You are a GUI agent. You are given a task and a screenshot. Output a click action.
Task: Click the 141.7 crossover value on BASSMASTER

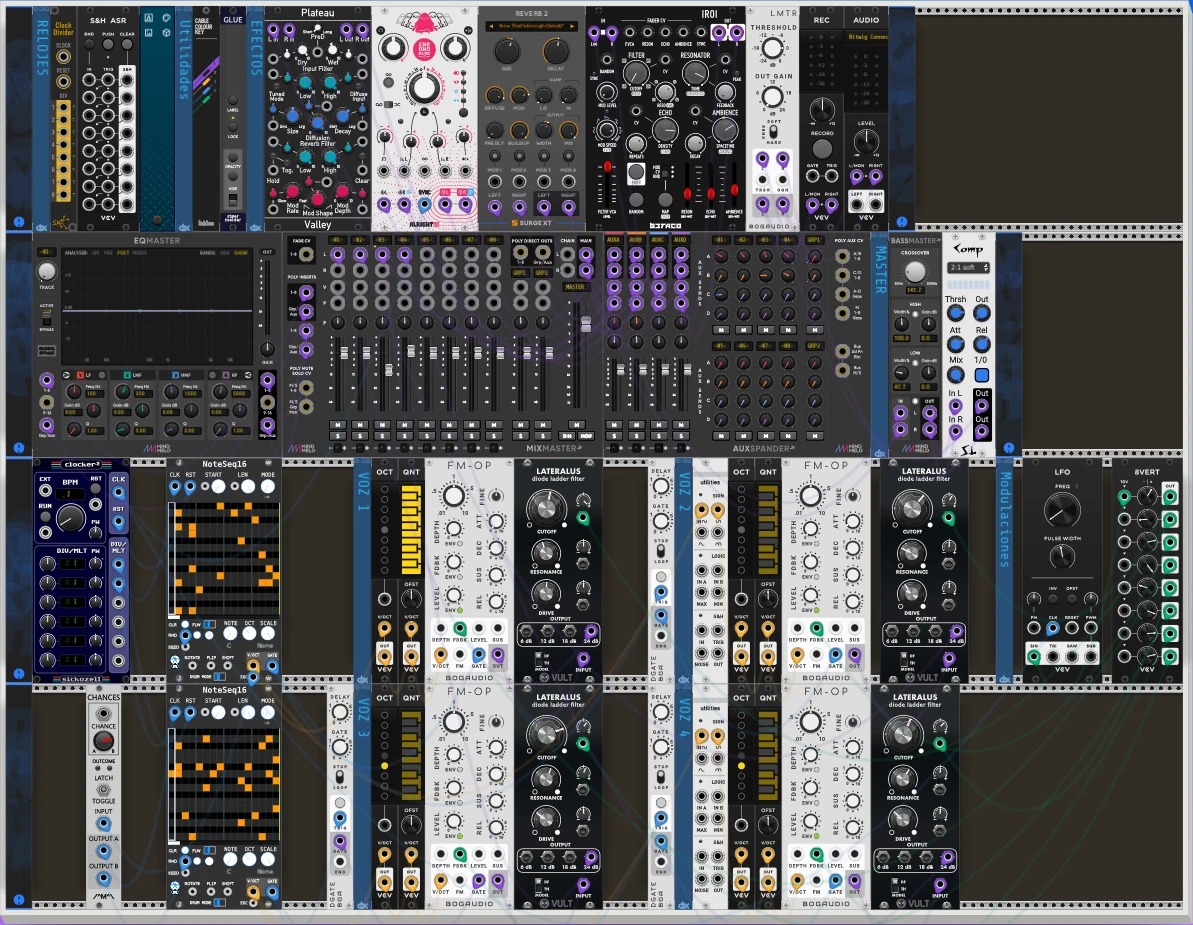tap(915, 290)
